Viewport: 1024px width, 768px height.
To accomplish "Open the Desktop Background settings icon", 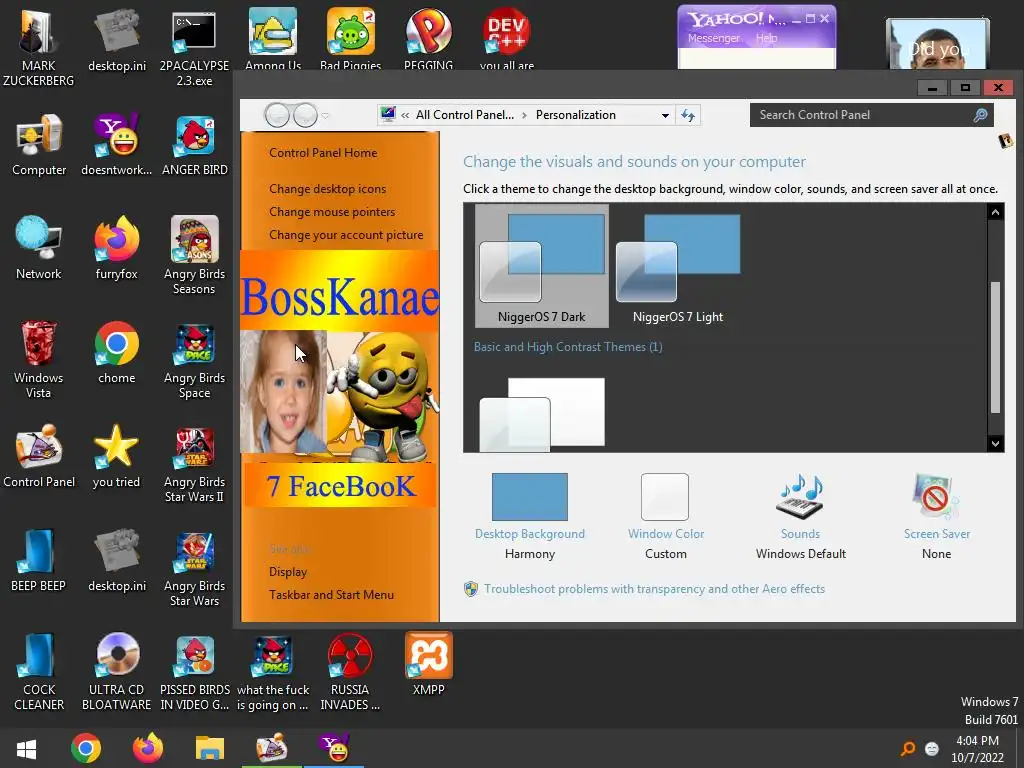I will click(x=530, y=497).
